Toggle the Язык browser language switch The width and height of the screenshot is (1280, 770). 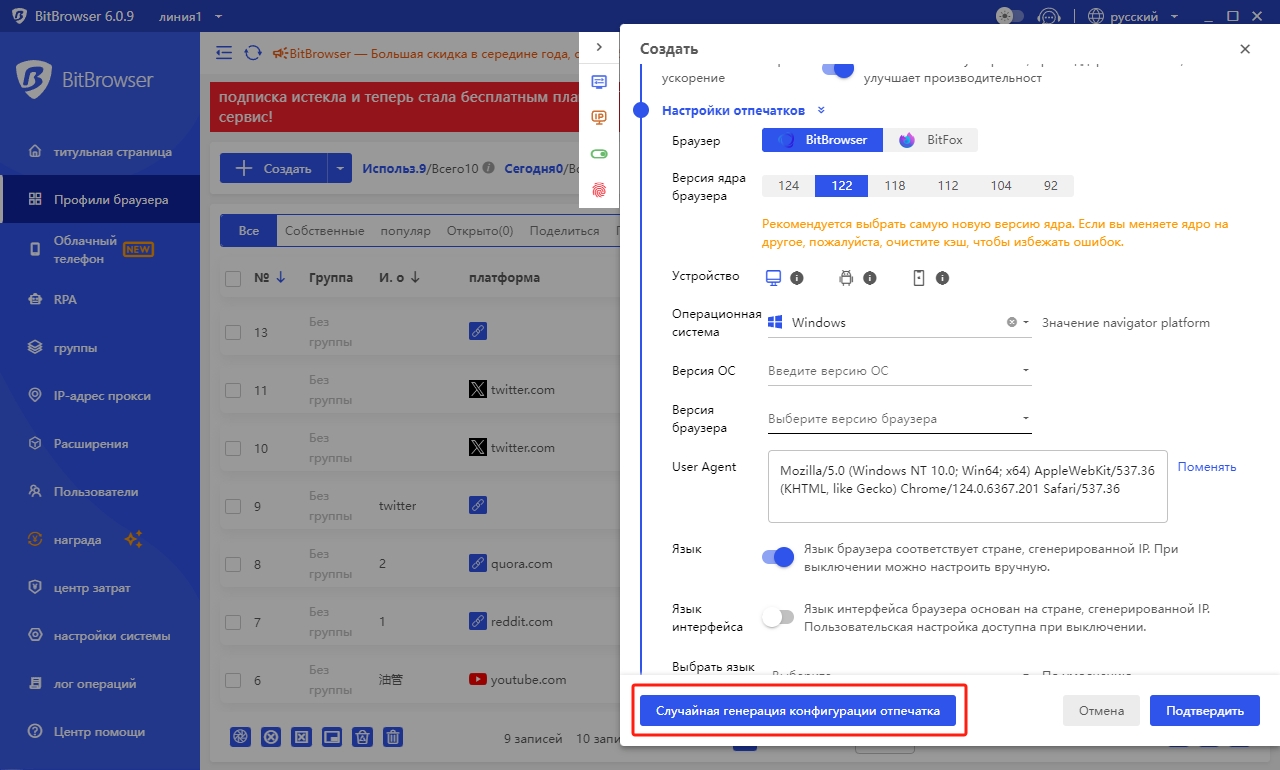pyautogui.click(x=778, y=557)
